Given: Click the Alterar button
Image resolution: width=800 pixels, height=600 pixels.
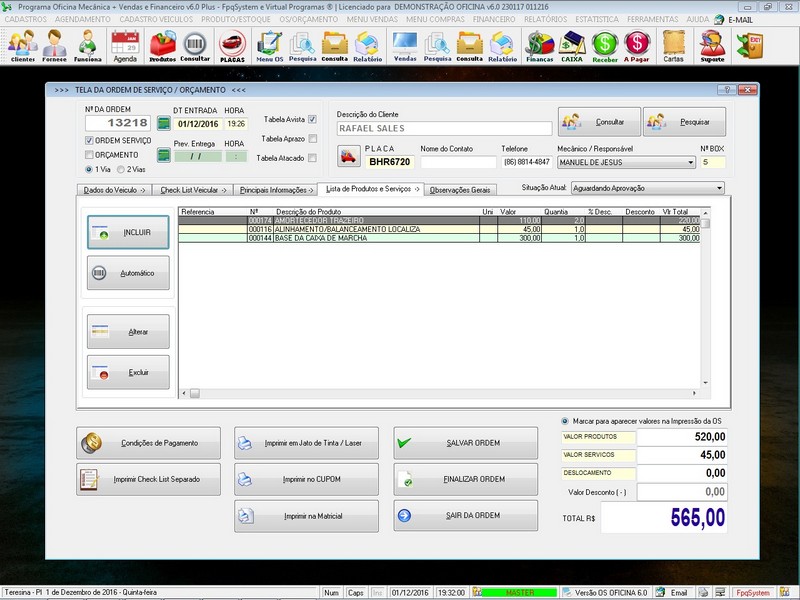Looking at the screenshot, I should click(128, 332).
